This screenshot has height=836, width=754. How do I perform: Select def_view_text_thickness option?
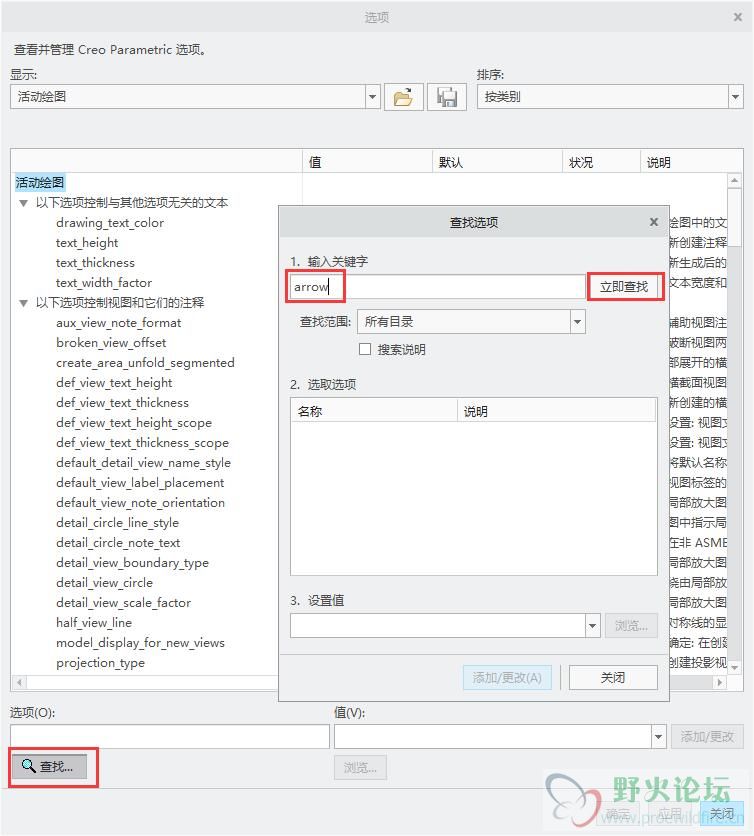(122, 403)
